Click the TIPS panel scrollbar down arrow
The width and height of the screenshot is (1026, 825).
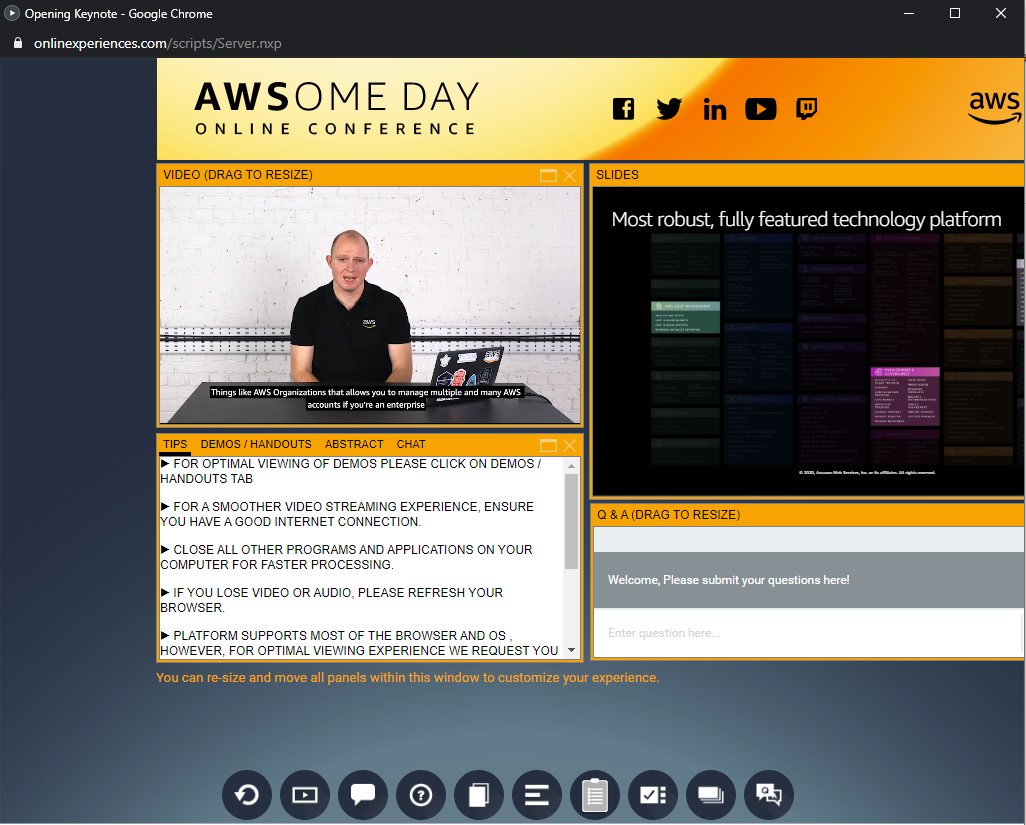click(x=573, y=650)
